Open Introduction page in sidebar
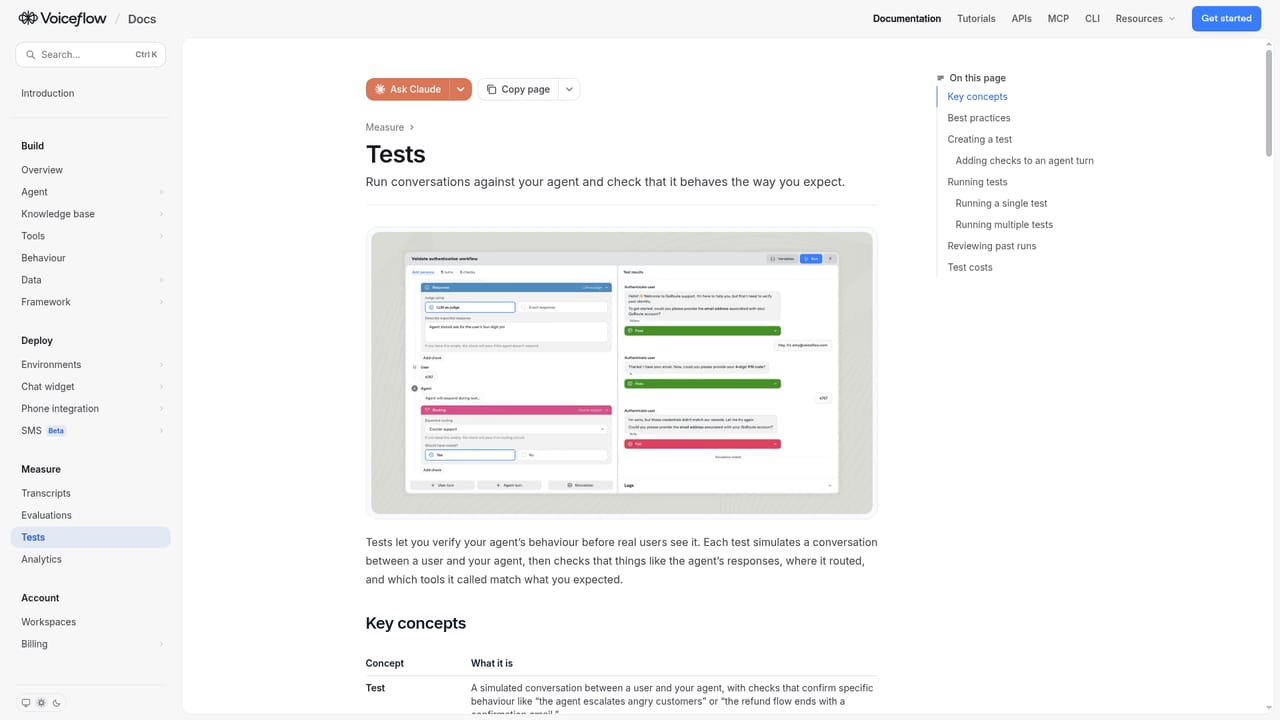The height and width of the screenshot is (720, 1280). pos(91,93)
